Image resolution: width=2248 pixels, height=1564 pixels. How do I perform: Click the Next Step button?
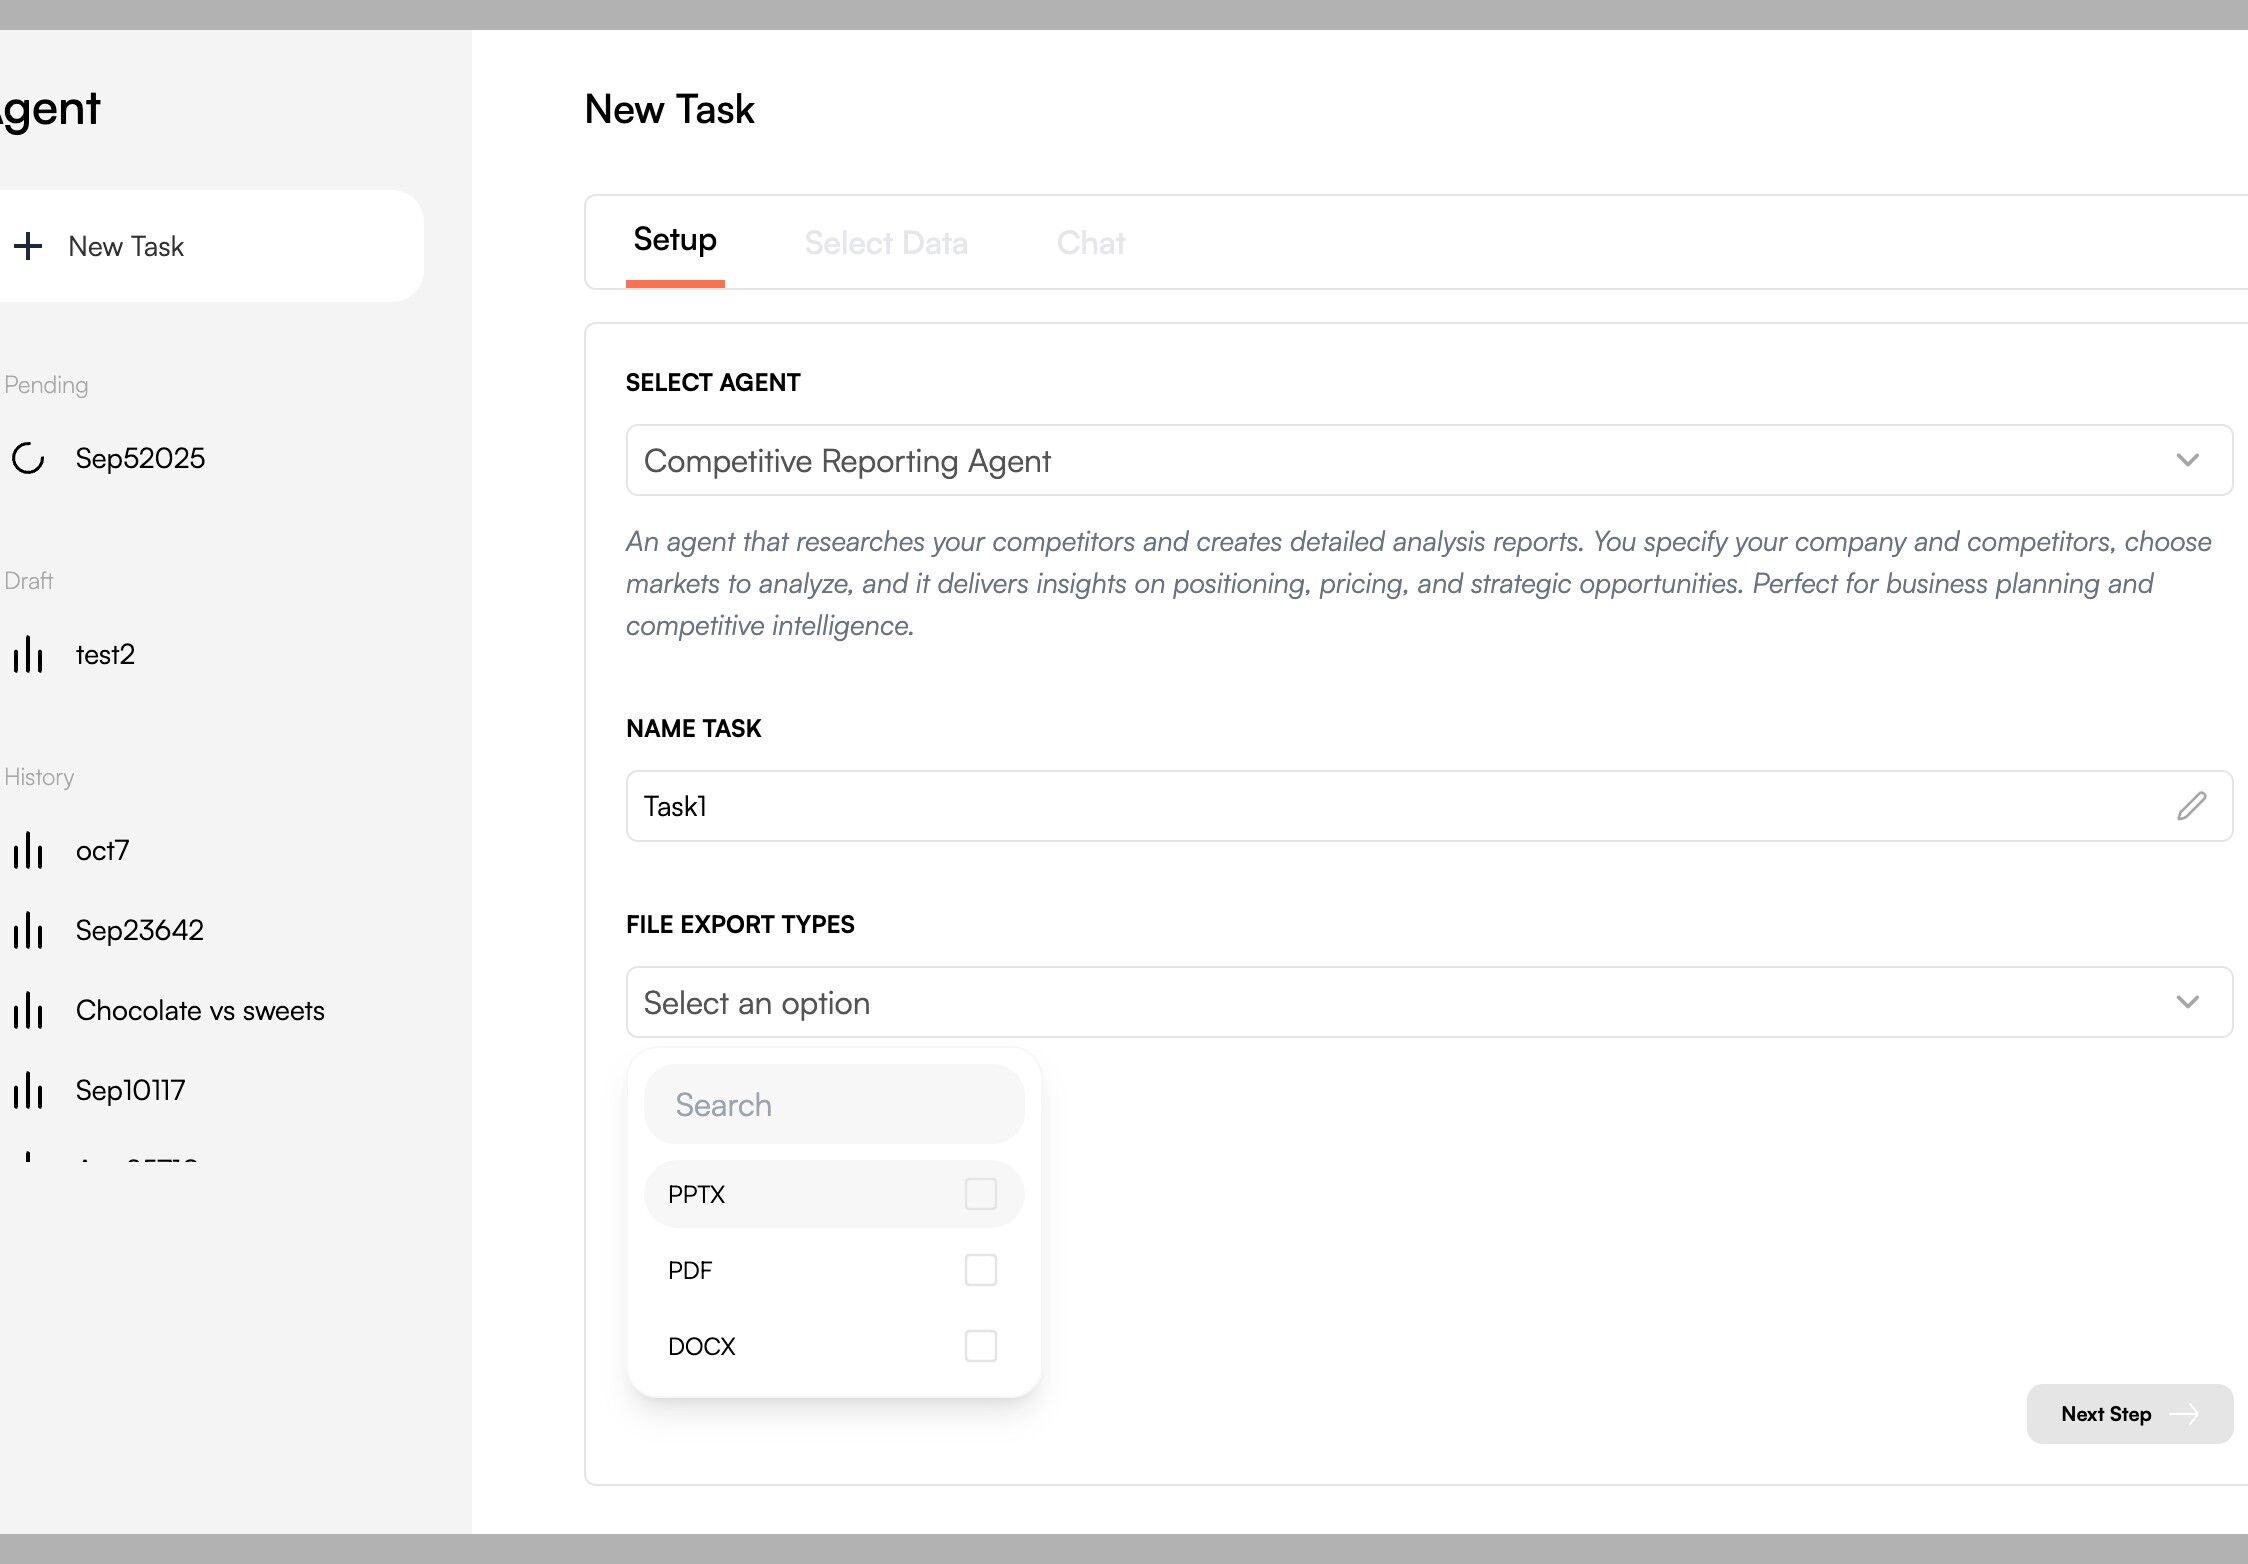click(2129, 1414)
